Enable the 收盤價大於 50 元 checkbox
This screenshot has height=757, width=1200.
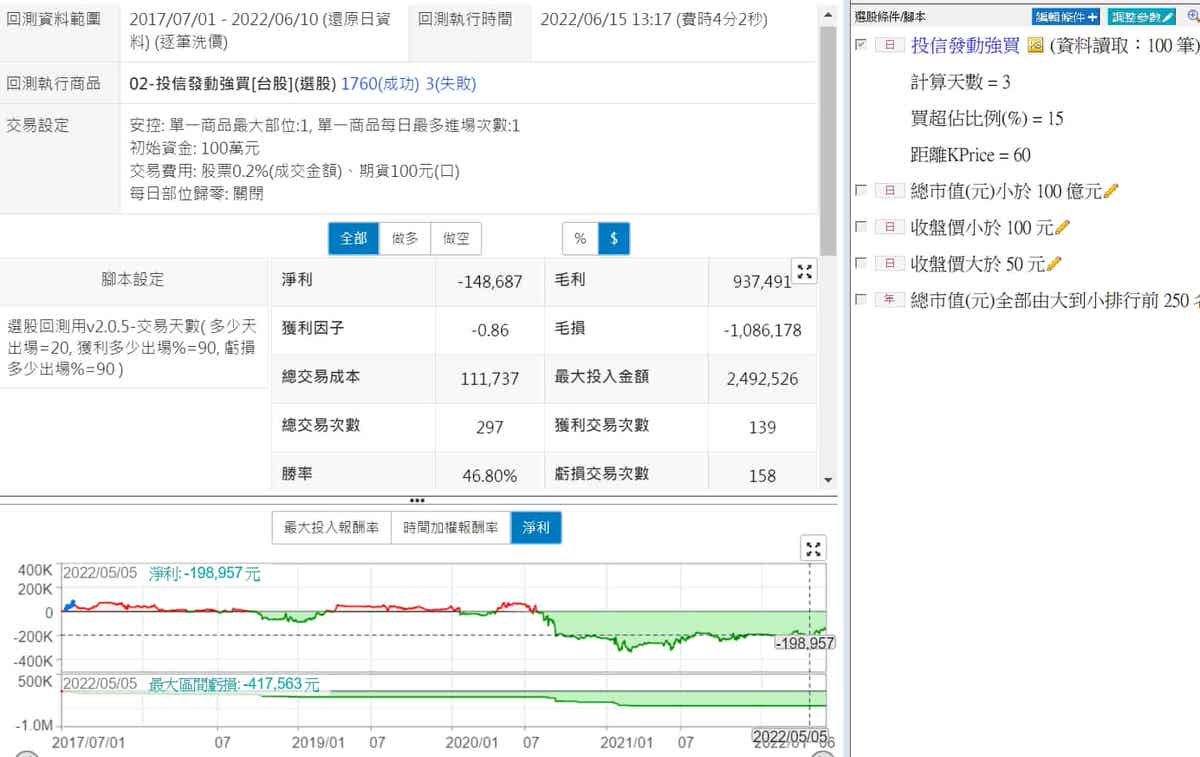[x=861, y=263]
